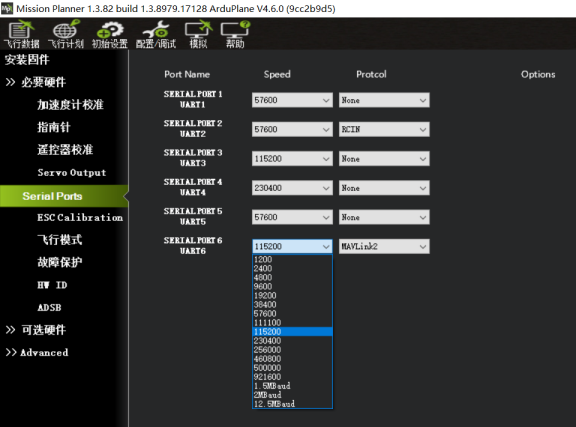Open the 配置/调试 config tuning icon
Screen dimensions: 576x427
pos(156,34)
